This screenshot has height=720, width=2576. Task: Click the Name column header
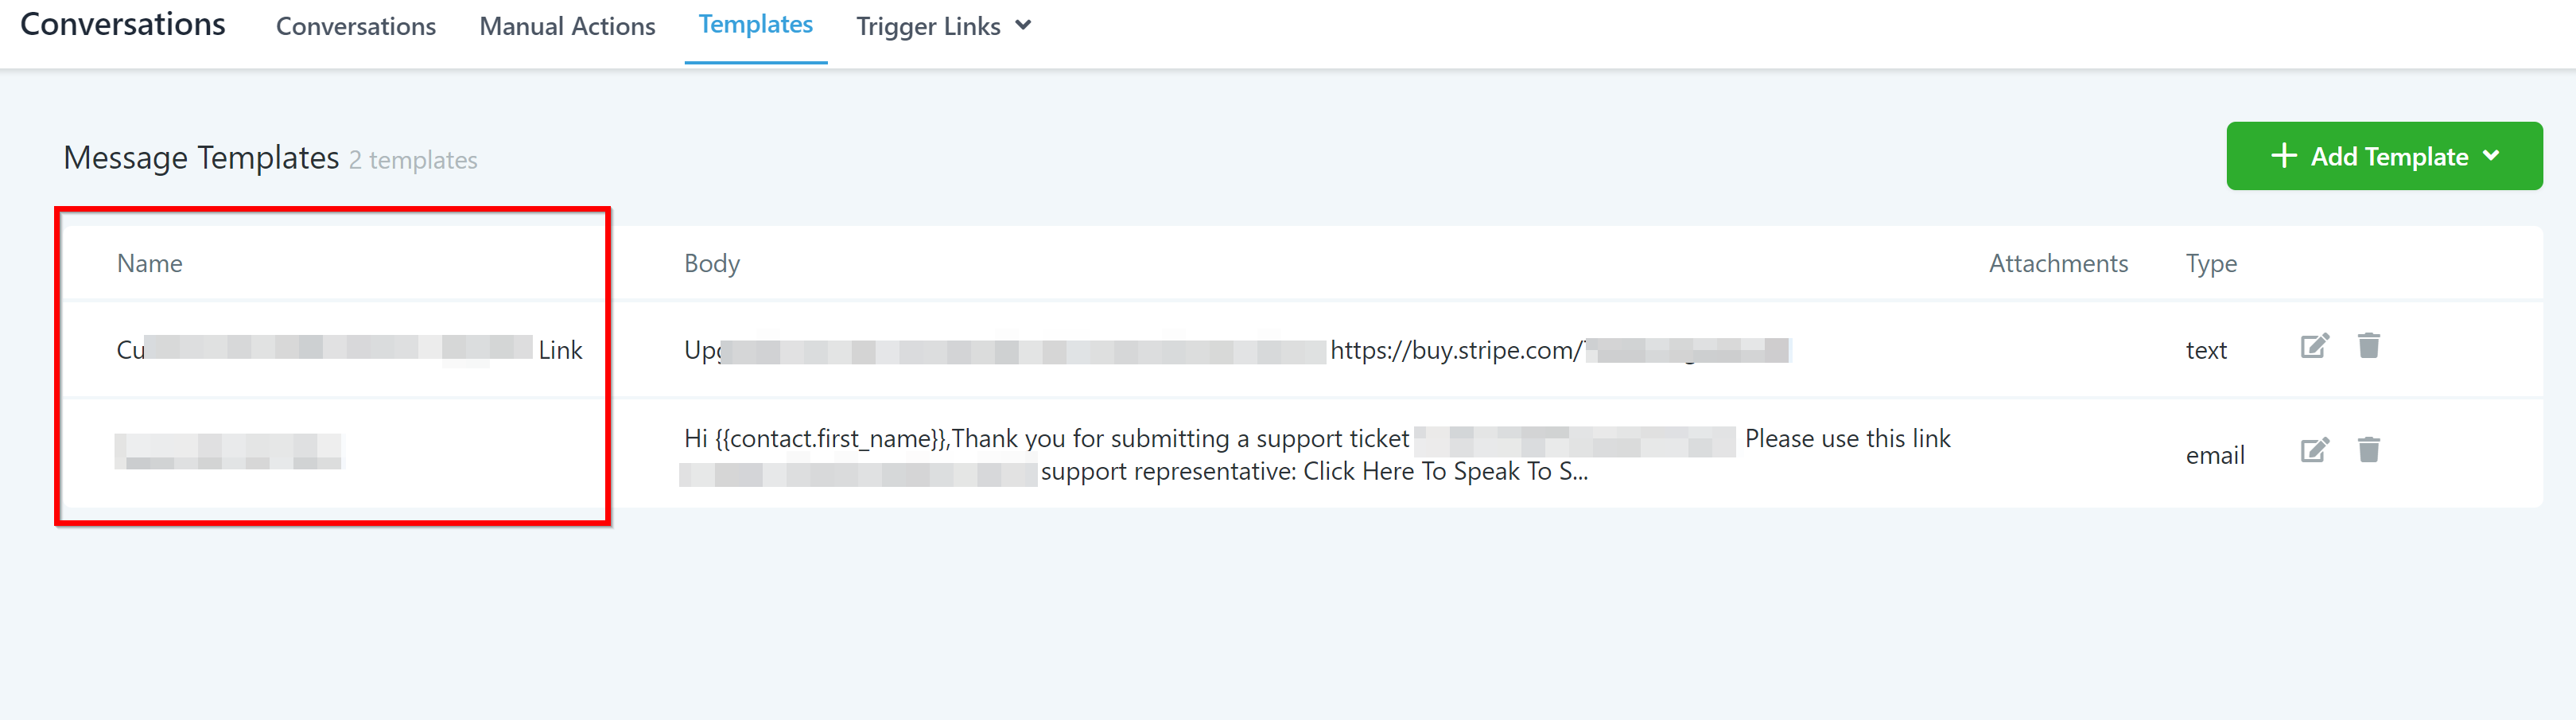tap(150, 263)
